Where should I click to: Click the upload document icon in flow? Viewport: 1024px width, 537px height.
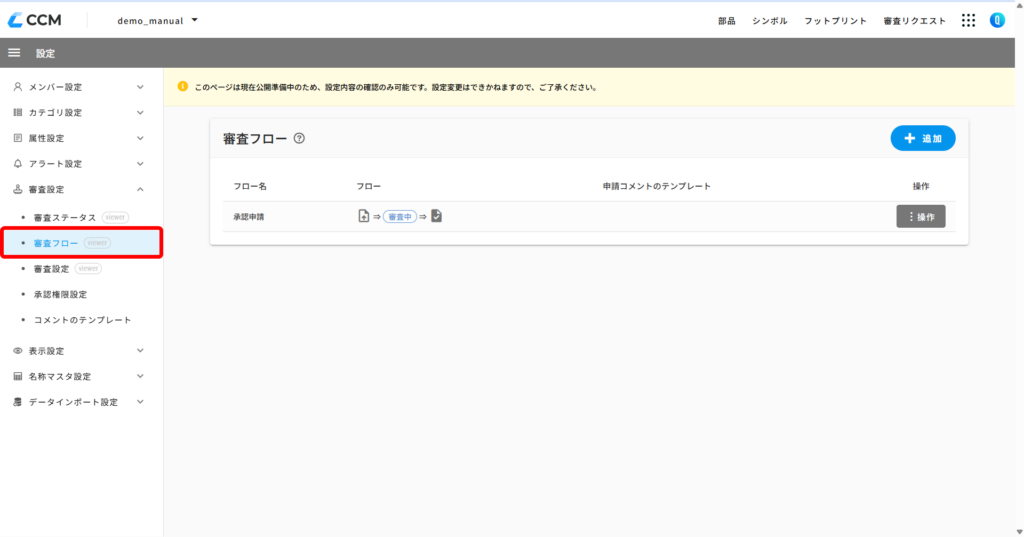click(x=364, y=216)
